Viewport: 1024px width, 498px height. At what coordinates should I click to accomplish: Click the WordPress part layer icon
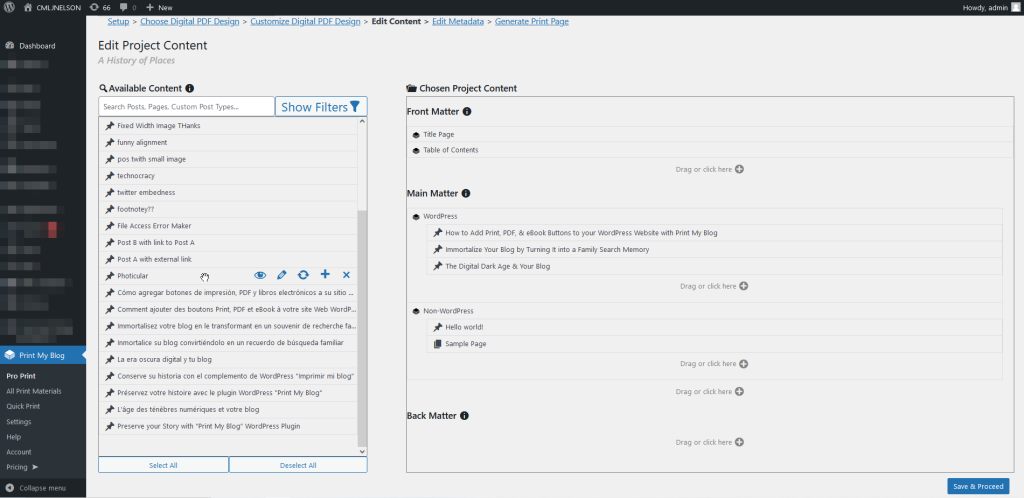[x=416, y=216]
